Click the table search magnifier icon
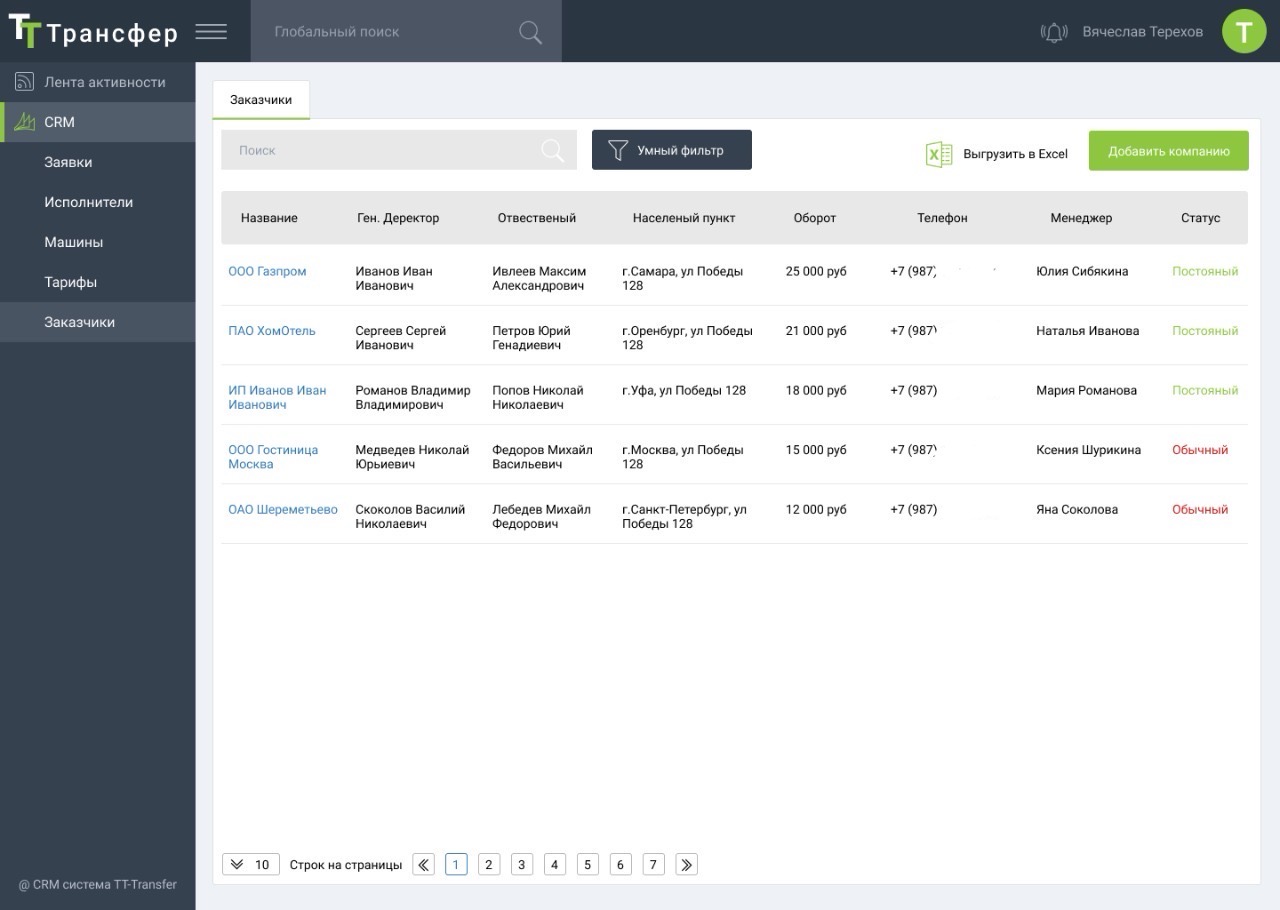 tap(552, 151)
